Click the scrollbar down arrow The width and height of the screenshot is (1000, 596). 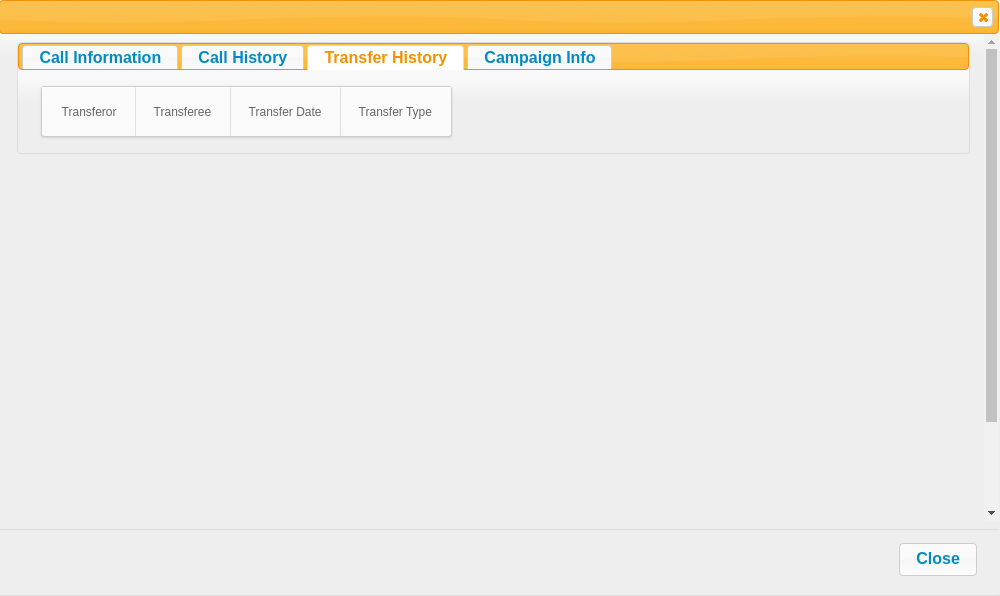[x=991, y=512]
